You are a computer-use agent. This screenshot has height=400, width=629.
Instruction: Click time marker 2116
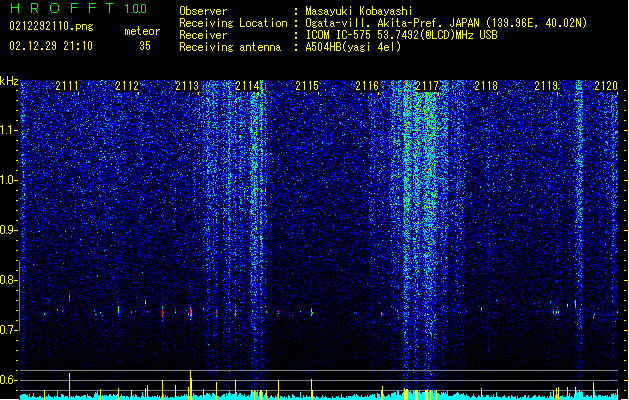pos(367,85)
